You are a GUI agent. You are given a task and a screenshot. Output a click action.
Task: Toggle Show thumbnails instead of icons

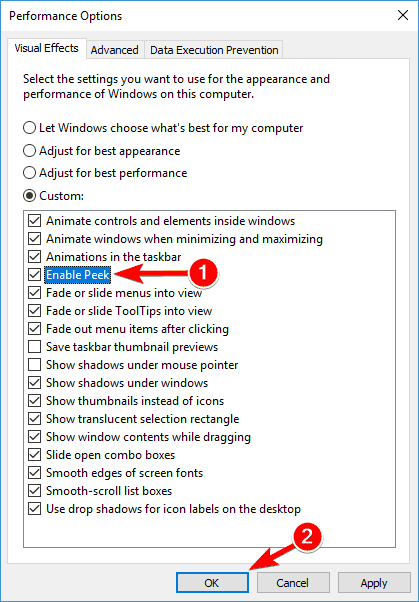tap(35, 401)
